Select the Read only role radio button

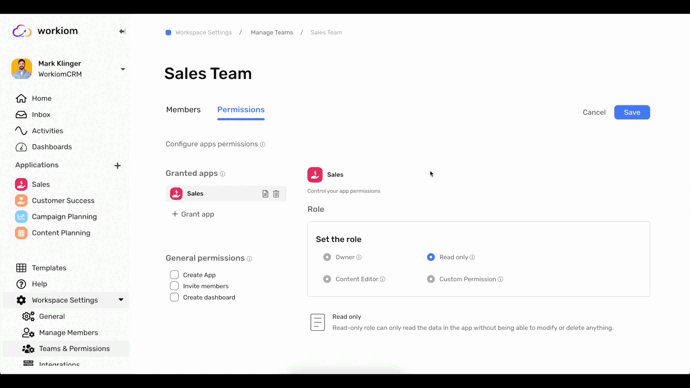click(431, 257)
